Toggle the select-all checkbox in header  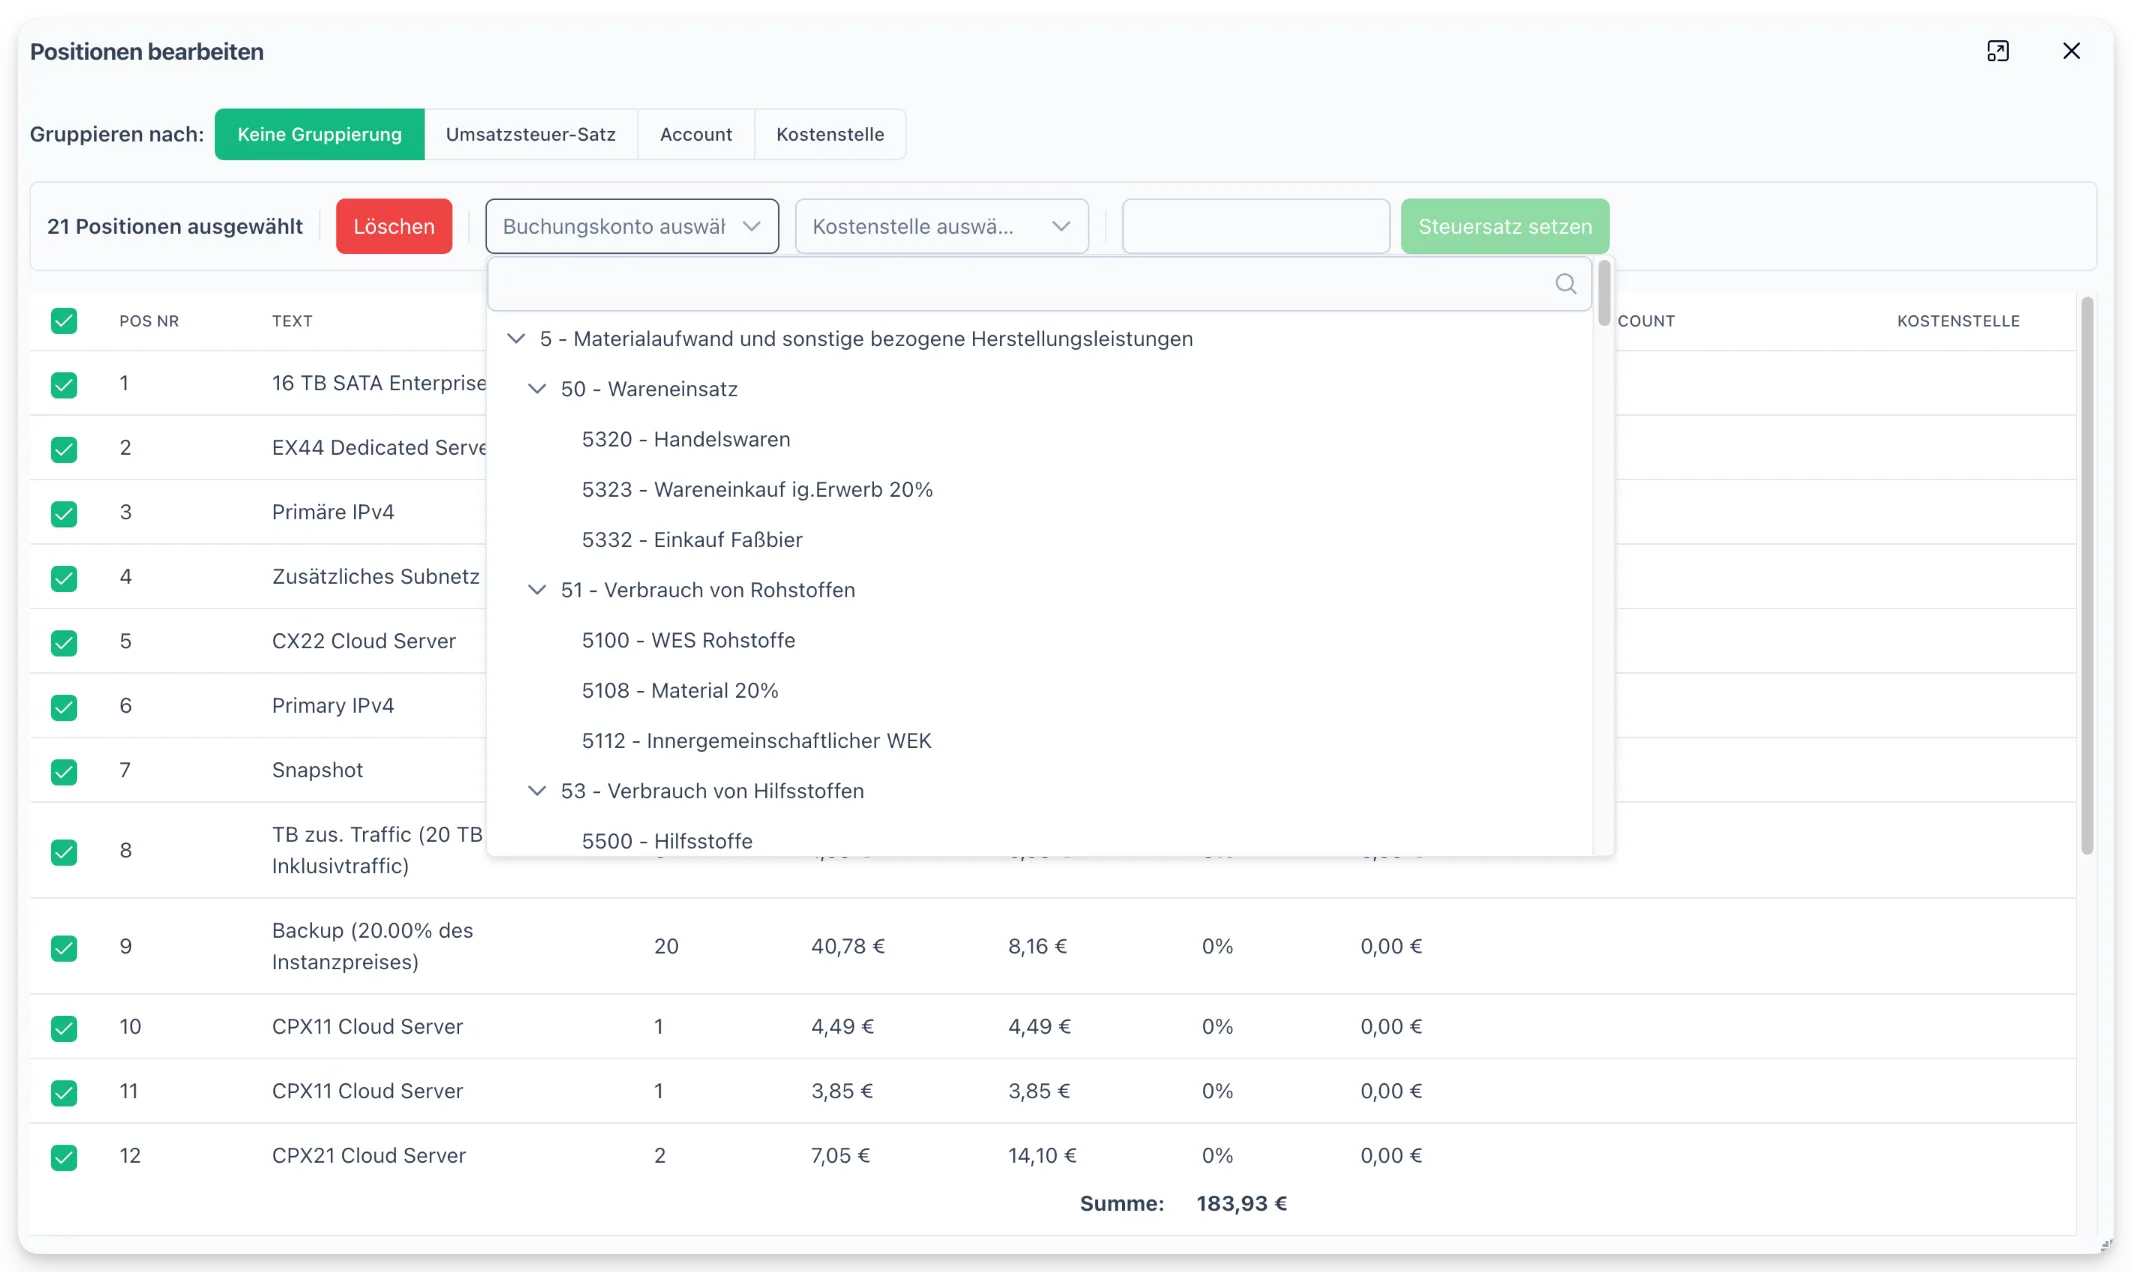[64, 321]
